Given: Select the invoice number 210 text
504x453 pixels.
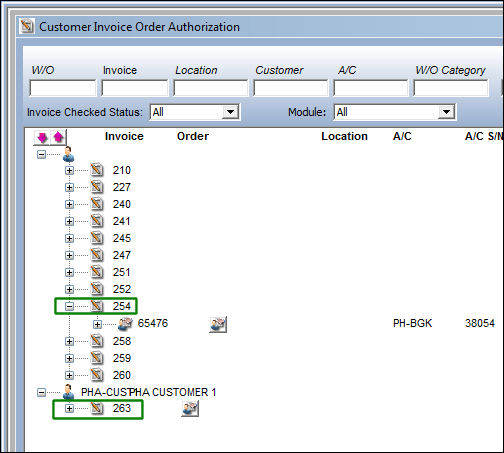Looking at the screenshot, I should click(x=122, y=170).
